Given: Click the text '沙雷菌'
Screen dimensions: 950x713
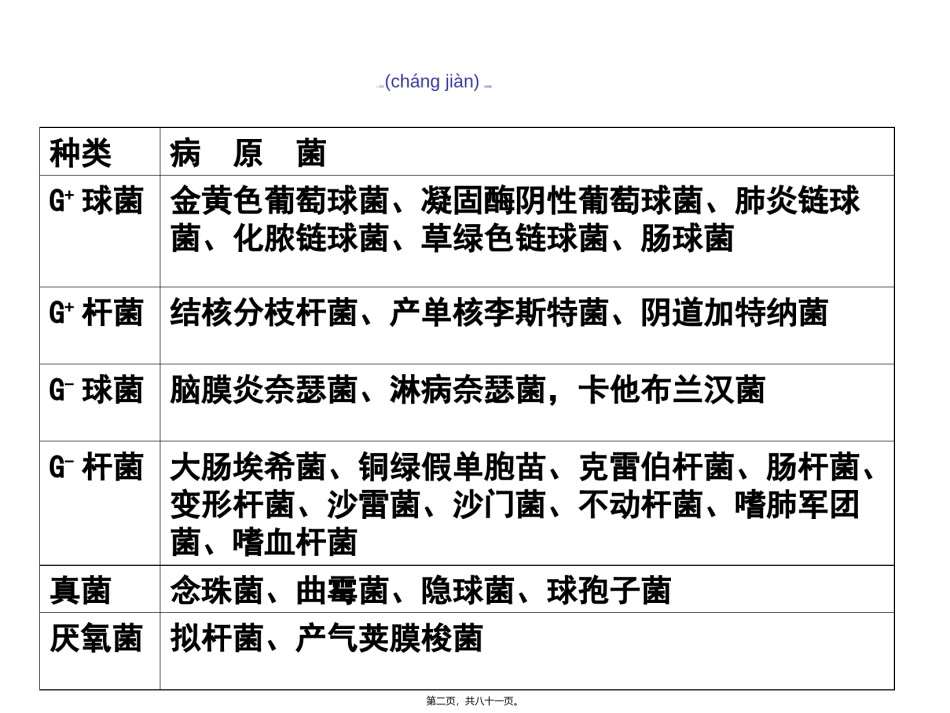Looking at the screenshot, I should click(373, 505).
